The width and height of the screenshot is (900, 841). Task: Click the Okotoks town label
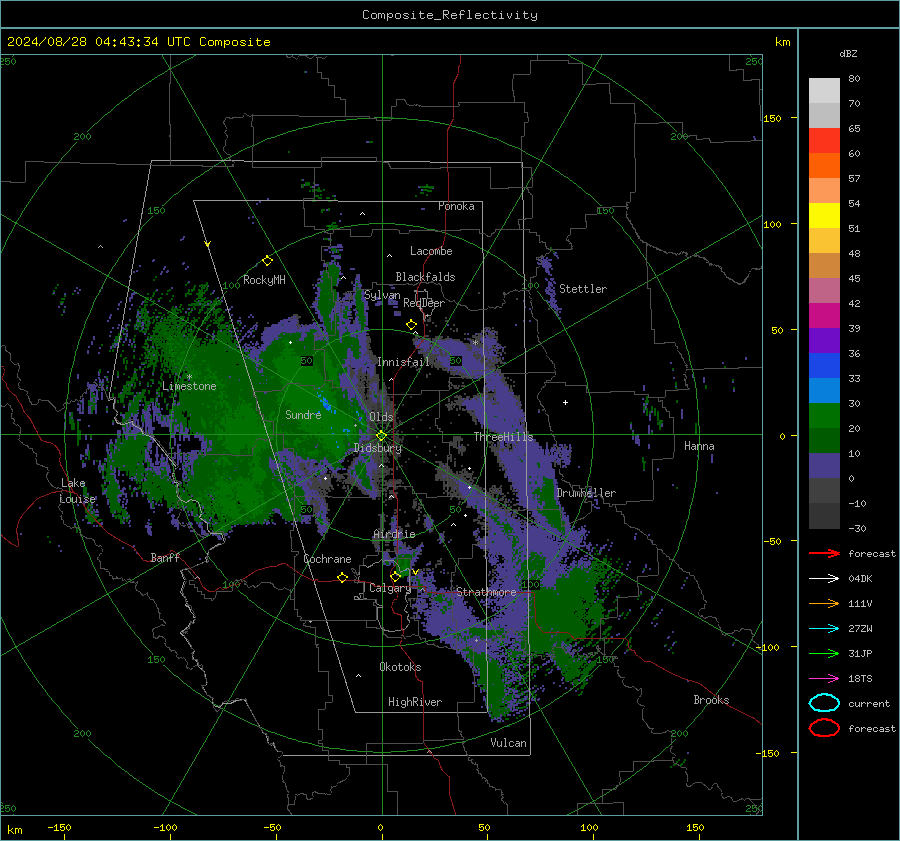pyautogui.click(x=400, y=667)
